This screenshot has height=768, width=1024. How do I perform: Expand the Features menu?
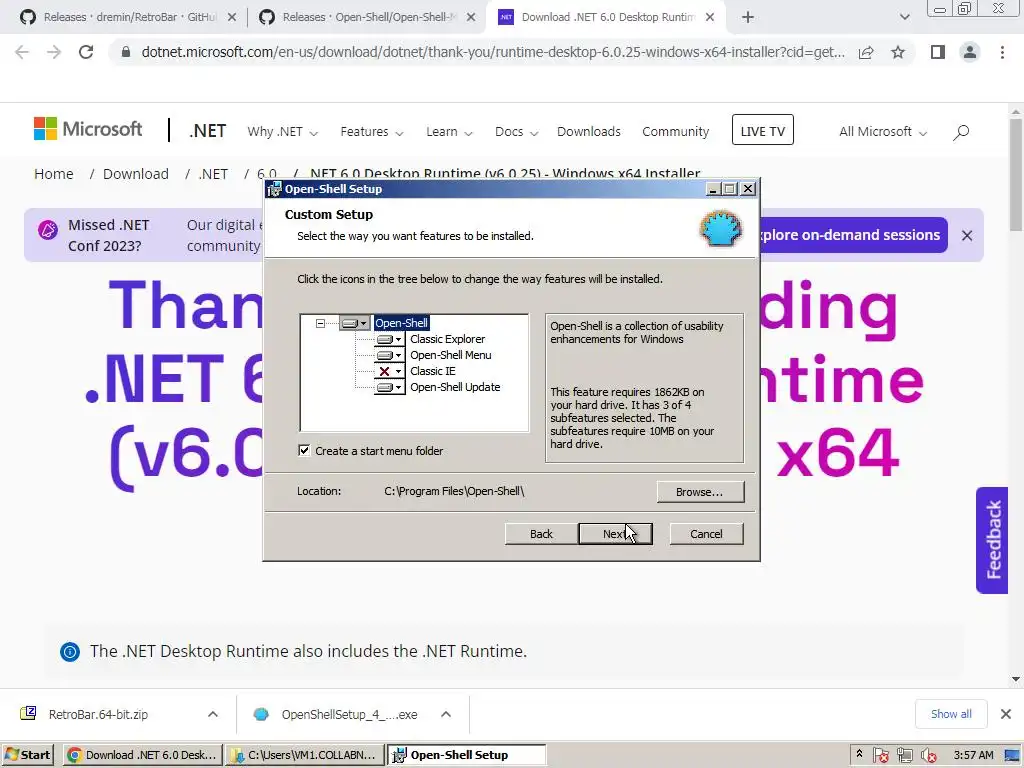click(372, 132)
